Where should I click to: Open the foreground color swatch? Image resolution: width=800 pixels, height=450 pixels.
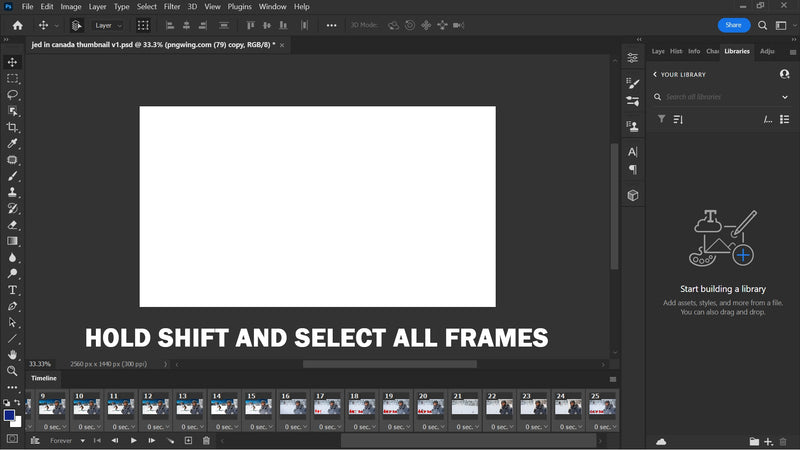coord(9,415)
